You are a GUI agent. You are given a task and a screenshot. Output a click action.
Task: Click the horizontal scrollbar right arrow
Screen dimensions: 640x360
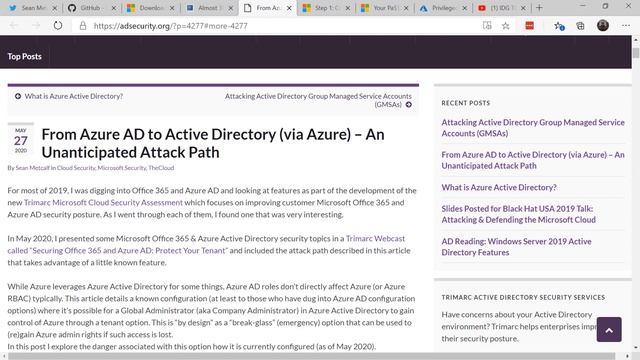[628, 356]
